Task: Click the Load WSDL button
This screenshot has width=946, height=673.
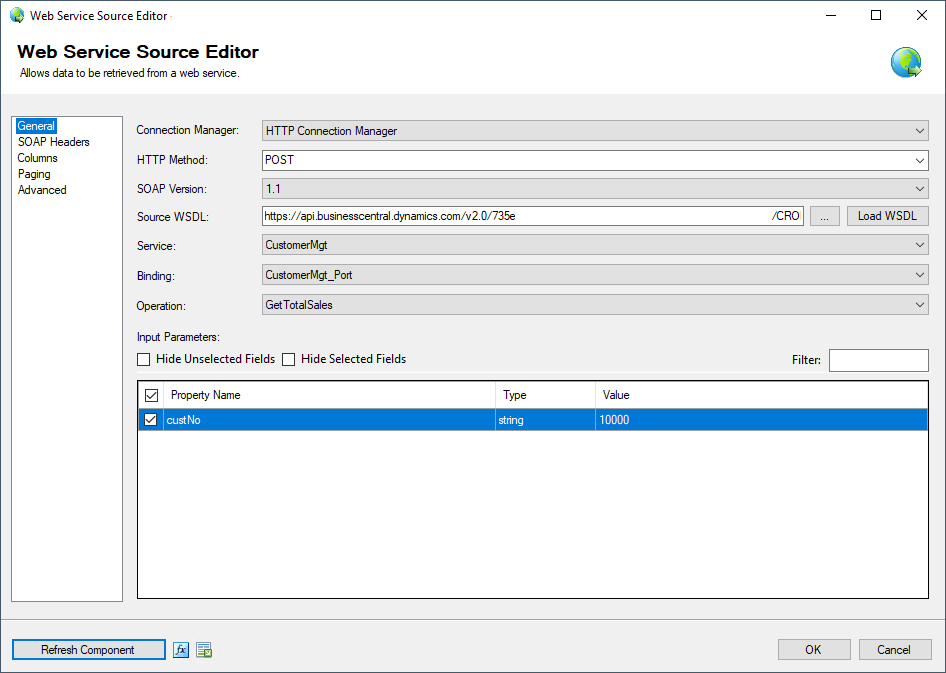Action: 887,216
